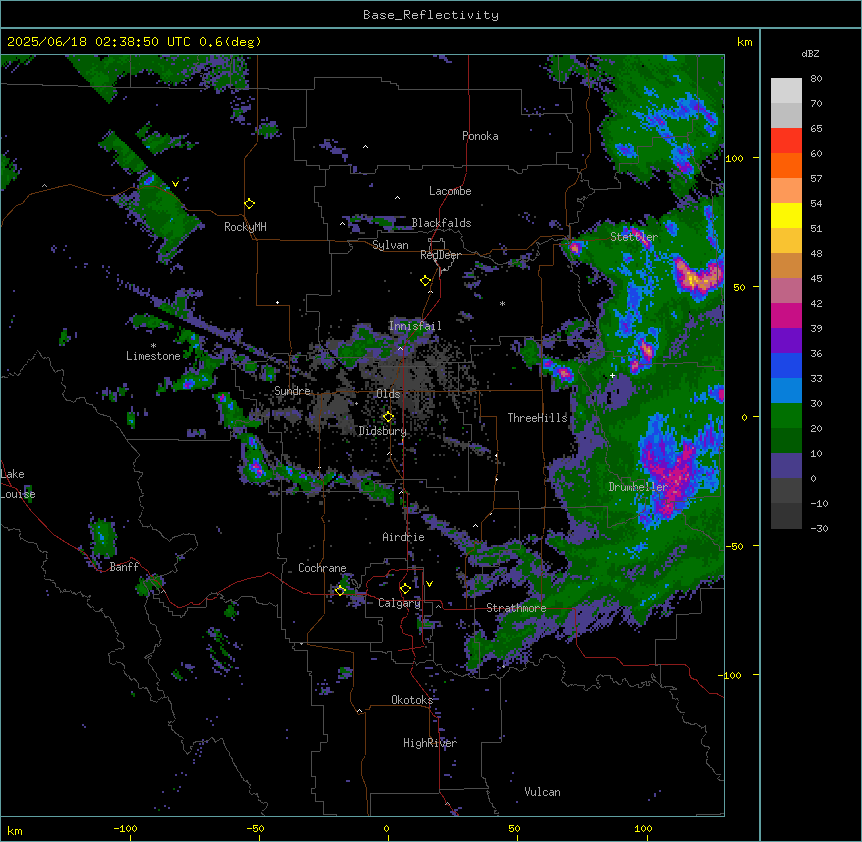Click the Blackfalds label
The height and width of the screenshot is (842, 862).
441,223
